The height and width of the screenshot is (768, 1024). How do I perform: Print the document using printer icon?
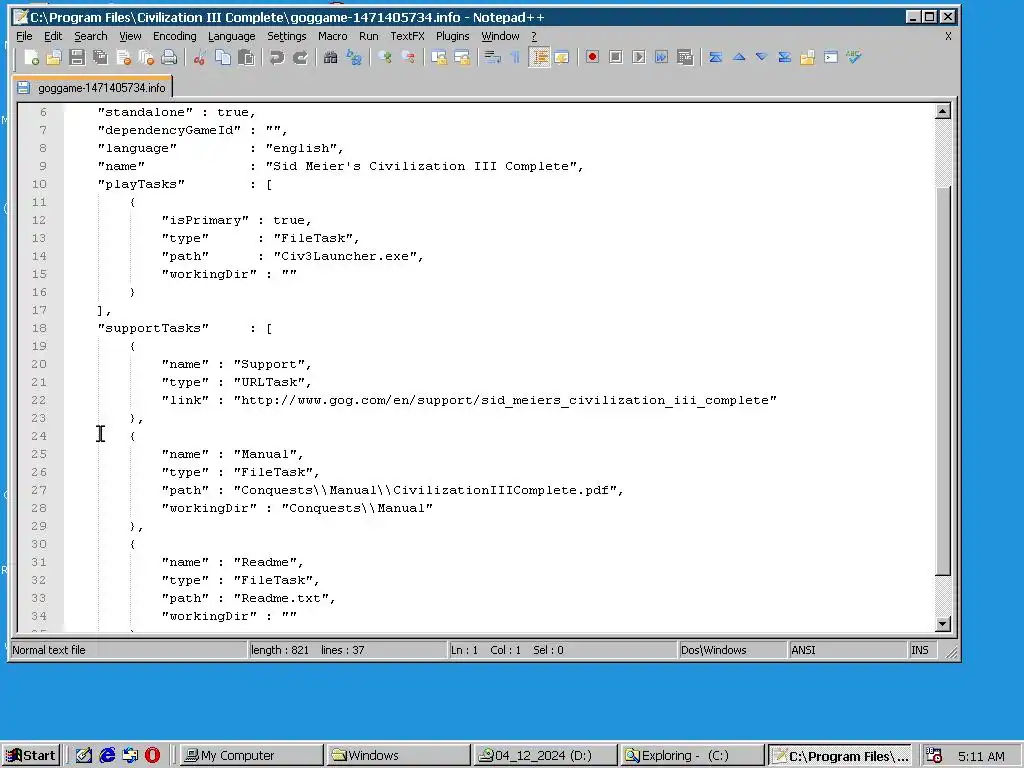(169, 57)
